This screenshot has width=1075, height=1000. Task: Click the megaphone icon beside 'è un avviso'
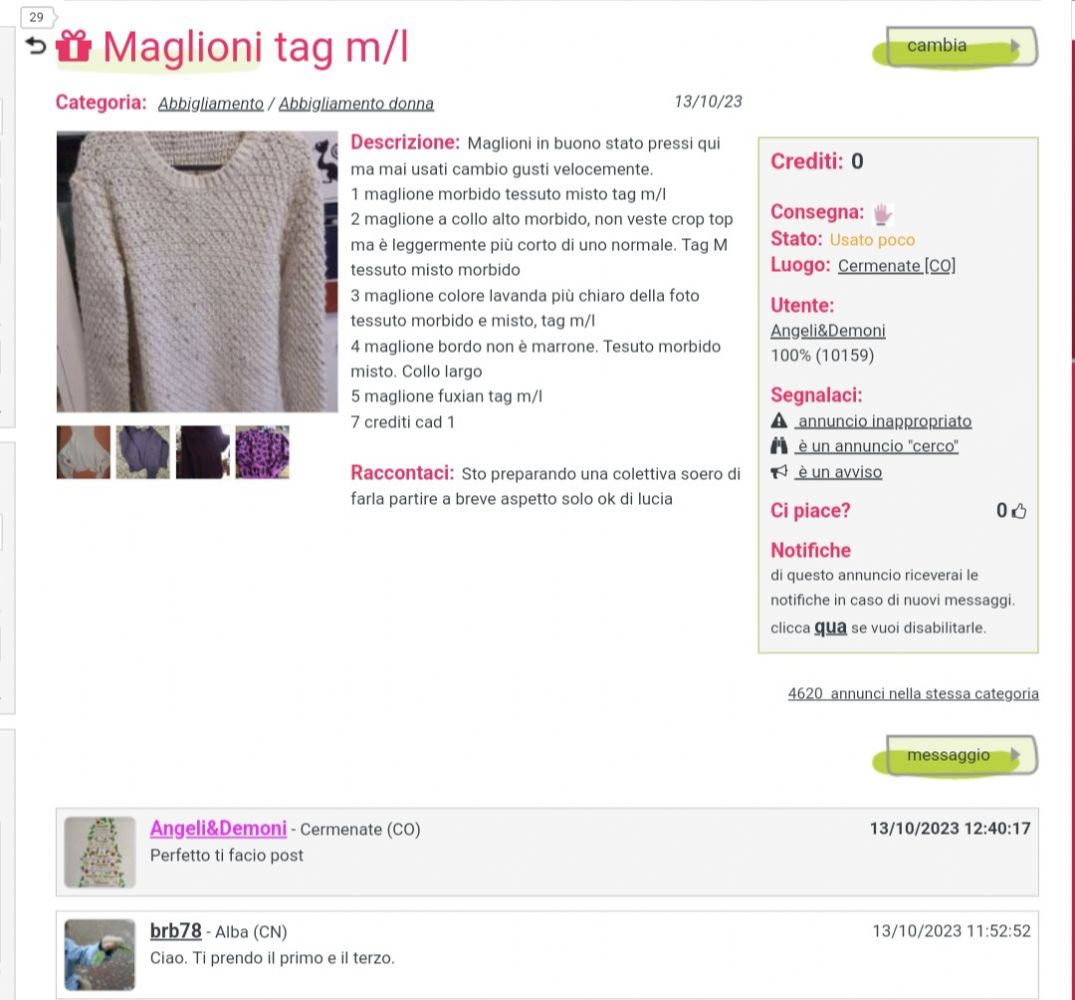coord(779,472)
